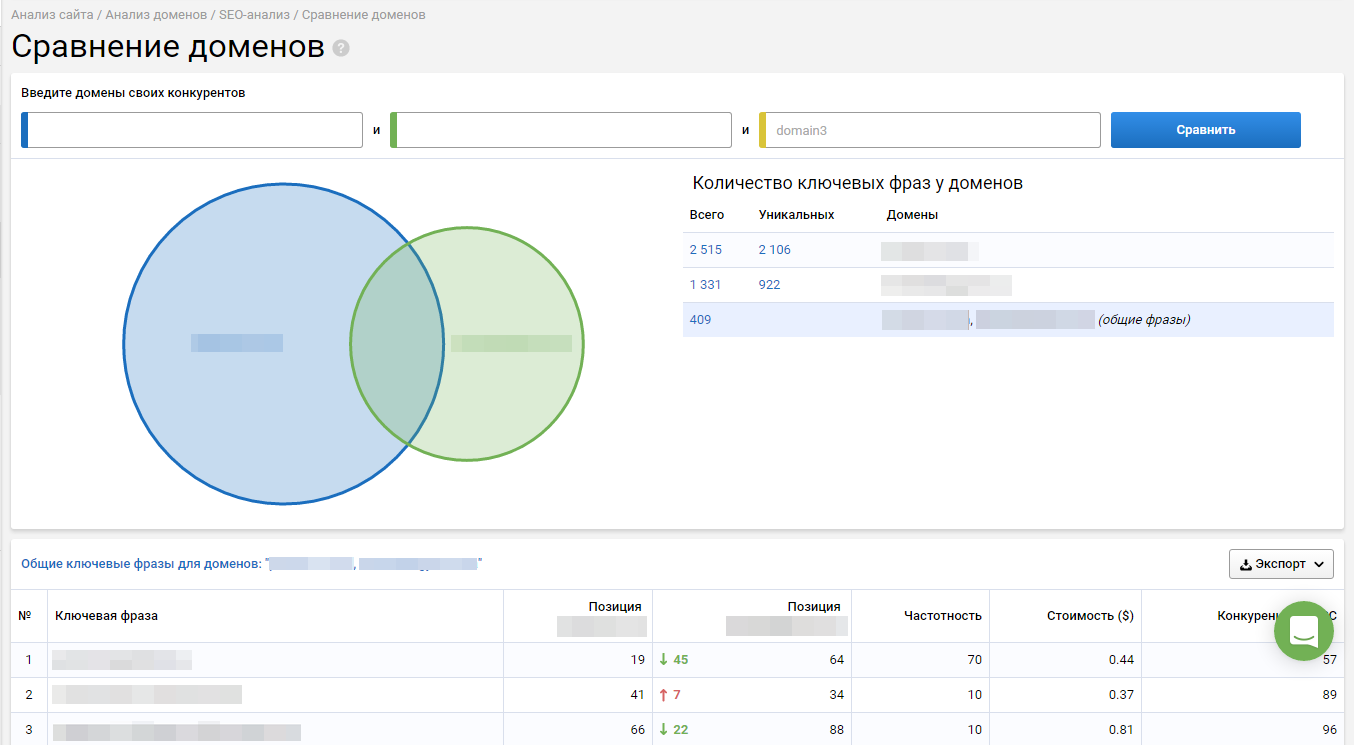The width and height of the screenshot is (1354, 745).
Task: Sort by the Стоимость ($) column header
Action: (1089, 616)
